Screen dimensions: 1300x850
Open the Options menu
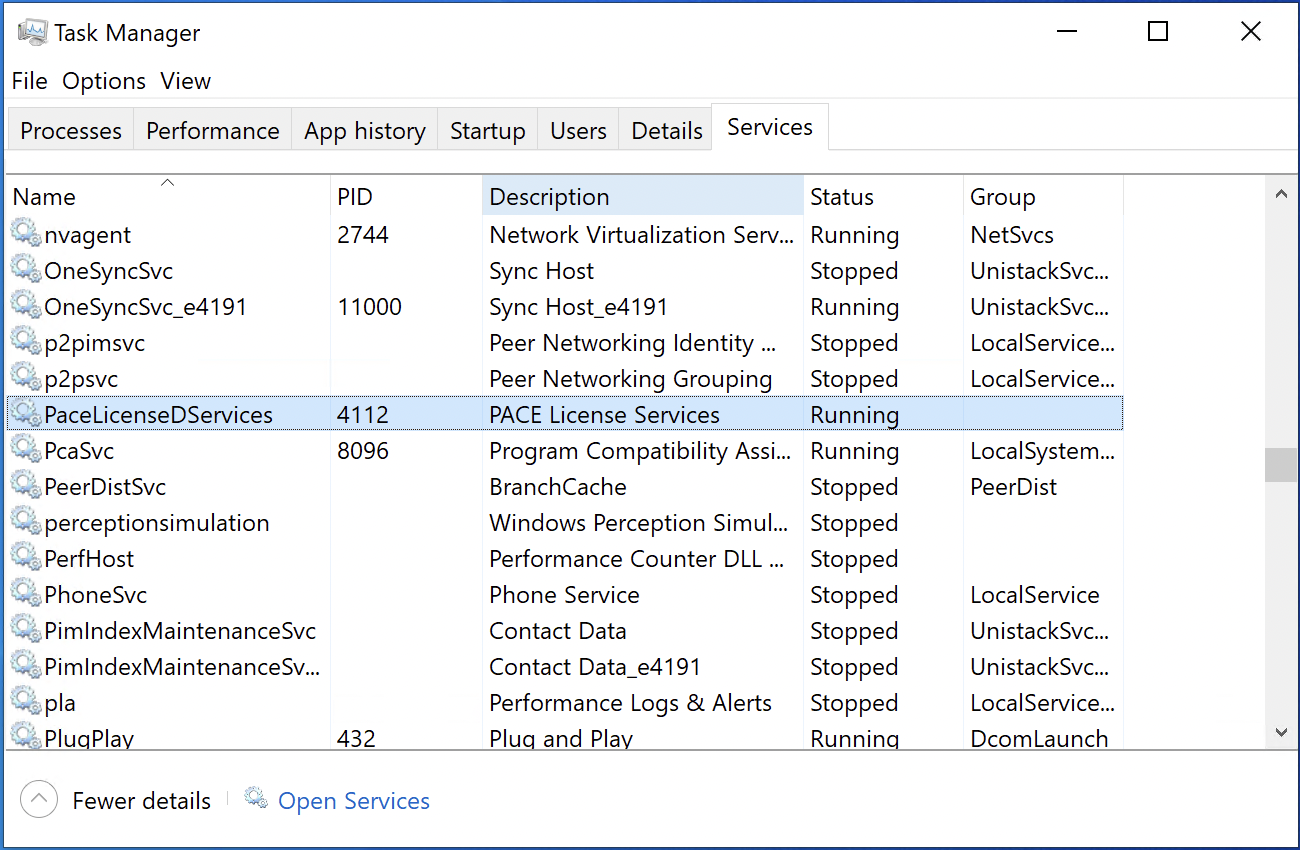103,81
